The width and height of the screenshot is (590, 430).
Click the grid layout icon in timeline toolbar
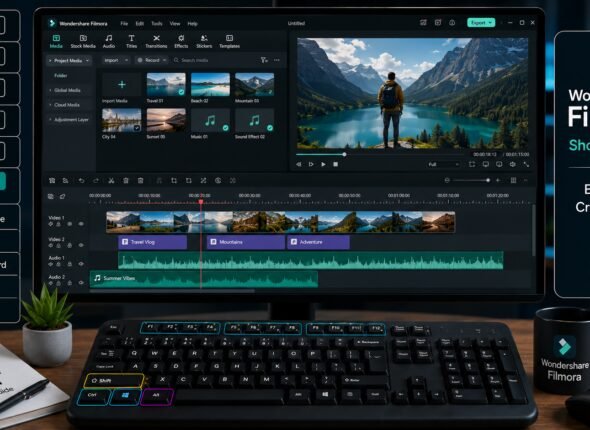click(513, 181)
